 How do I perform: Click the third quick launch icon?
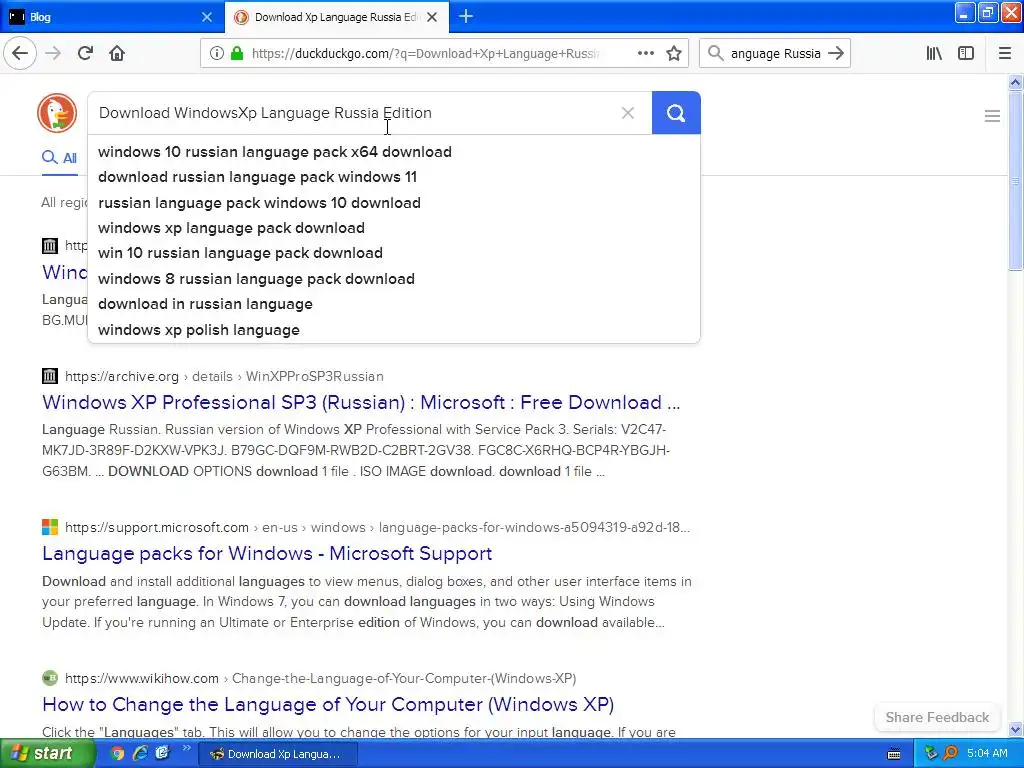(x=163, y=754)
